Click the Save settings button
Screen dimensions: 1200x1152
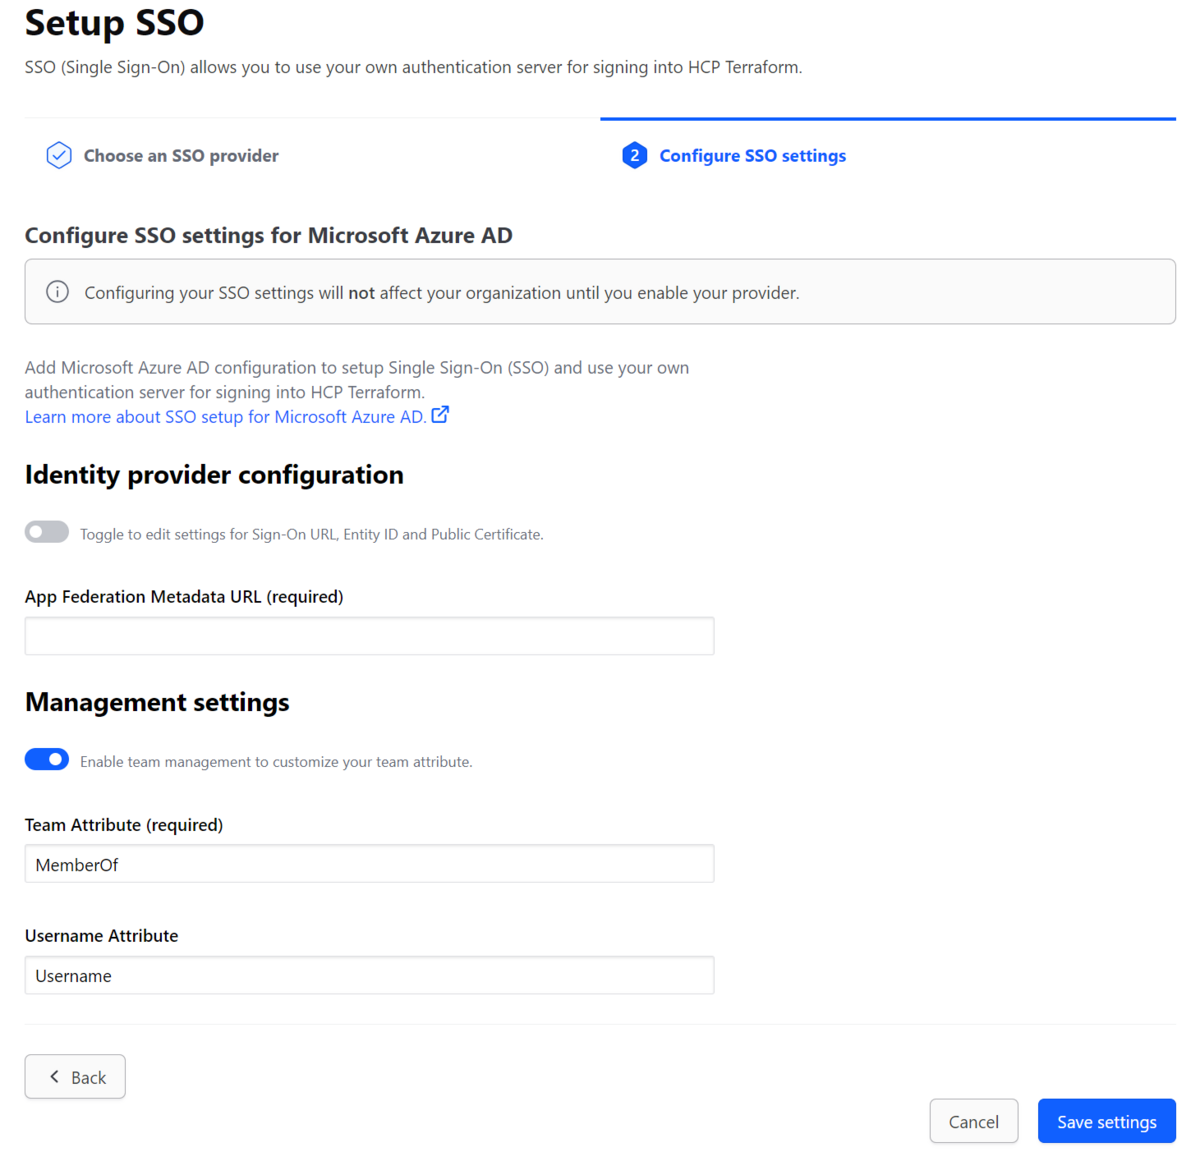(x=1106, y=1121)
